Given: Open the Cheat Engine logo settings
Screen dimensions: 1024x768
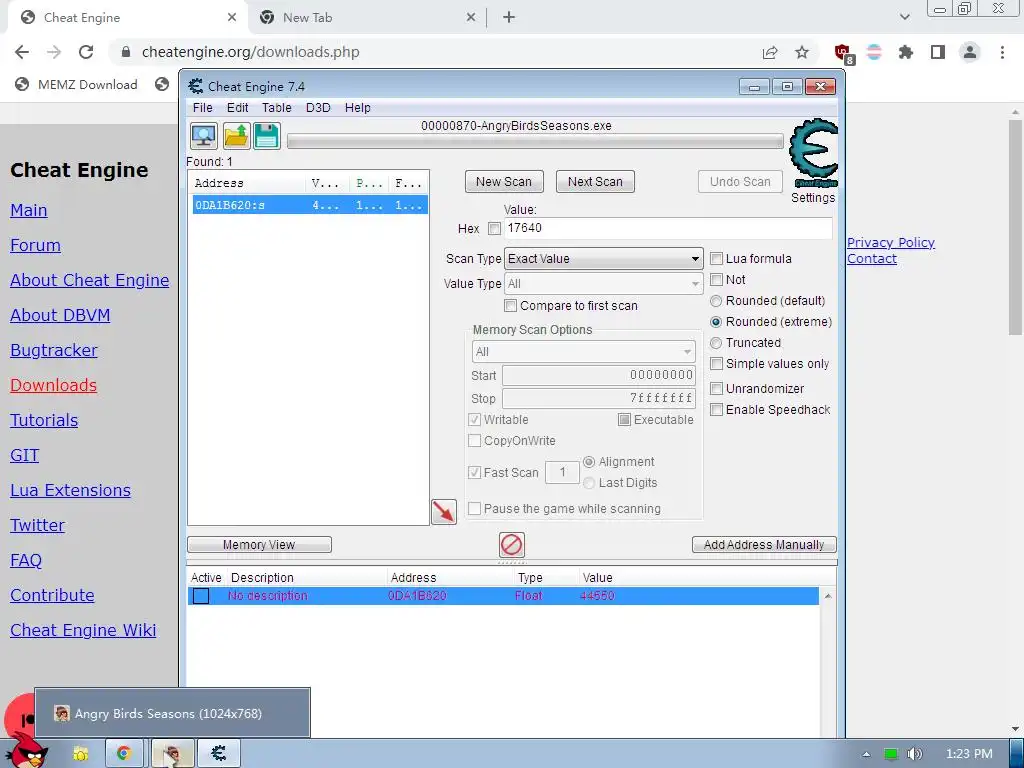Looking at the screenshot, I should [x=813, y=153].
